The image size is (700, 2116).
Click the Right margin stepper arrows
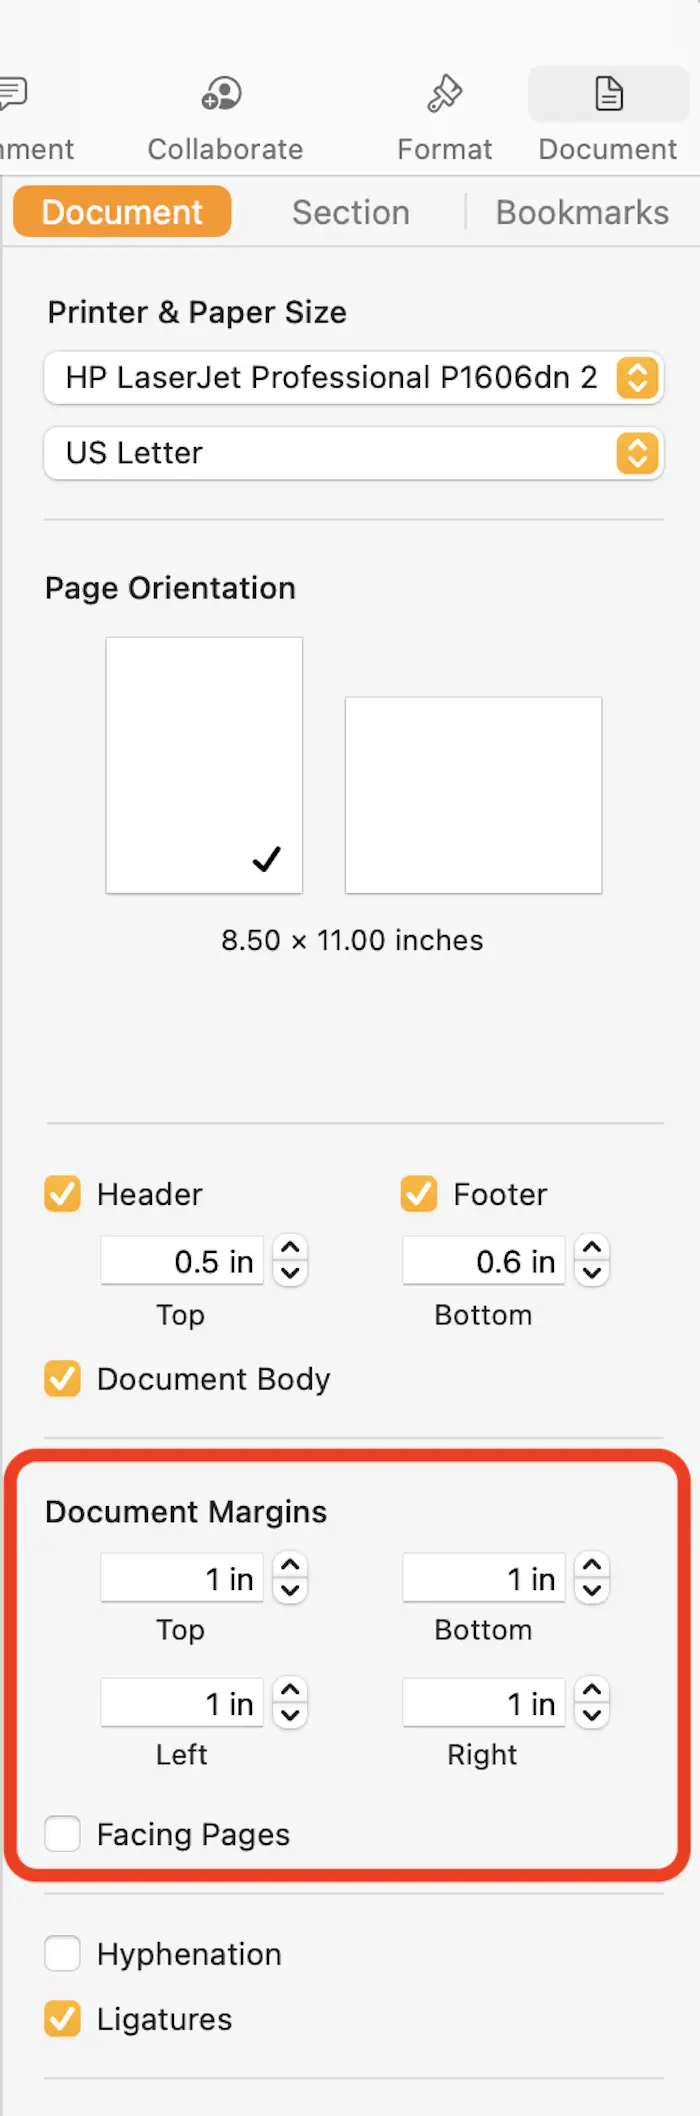click(x=592, y=1703)
